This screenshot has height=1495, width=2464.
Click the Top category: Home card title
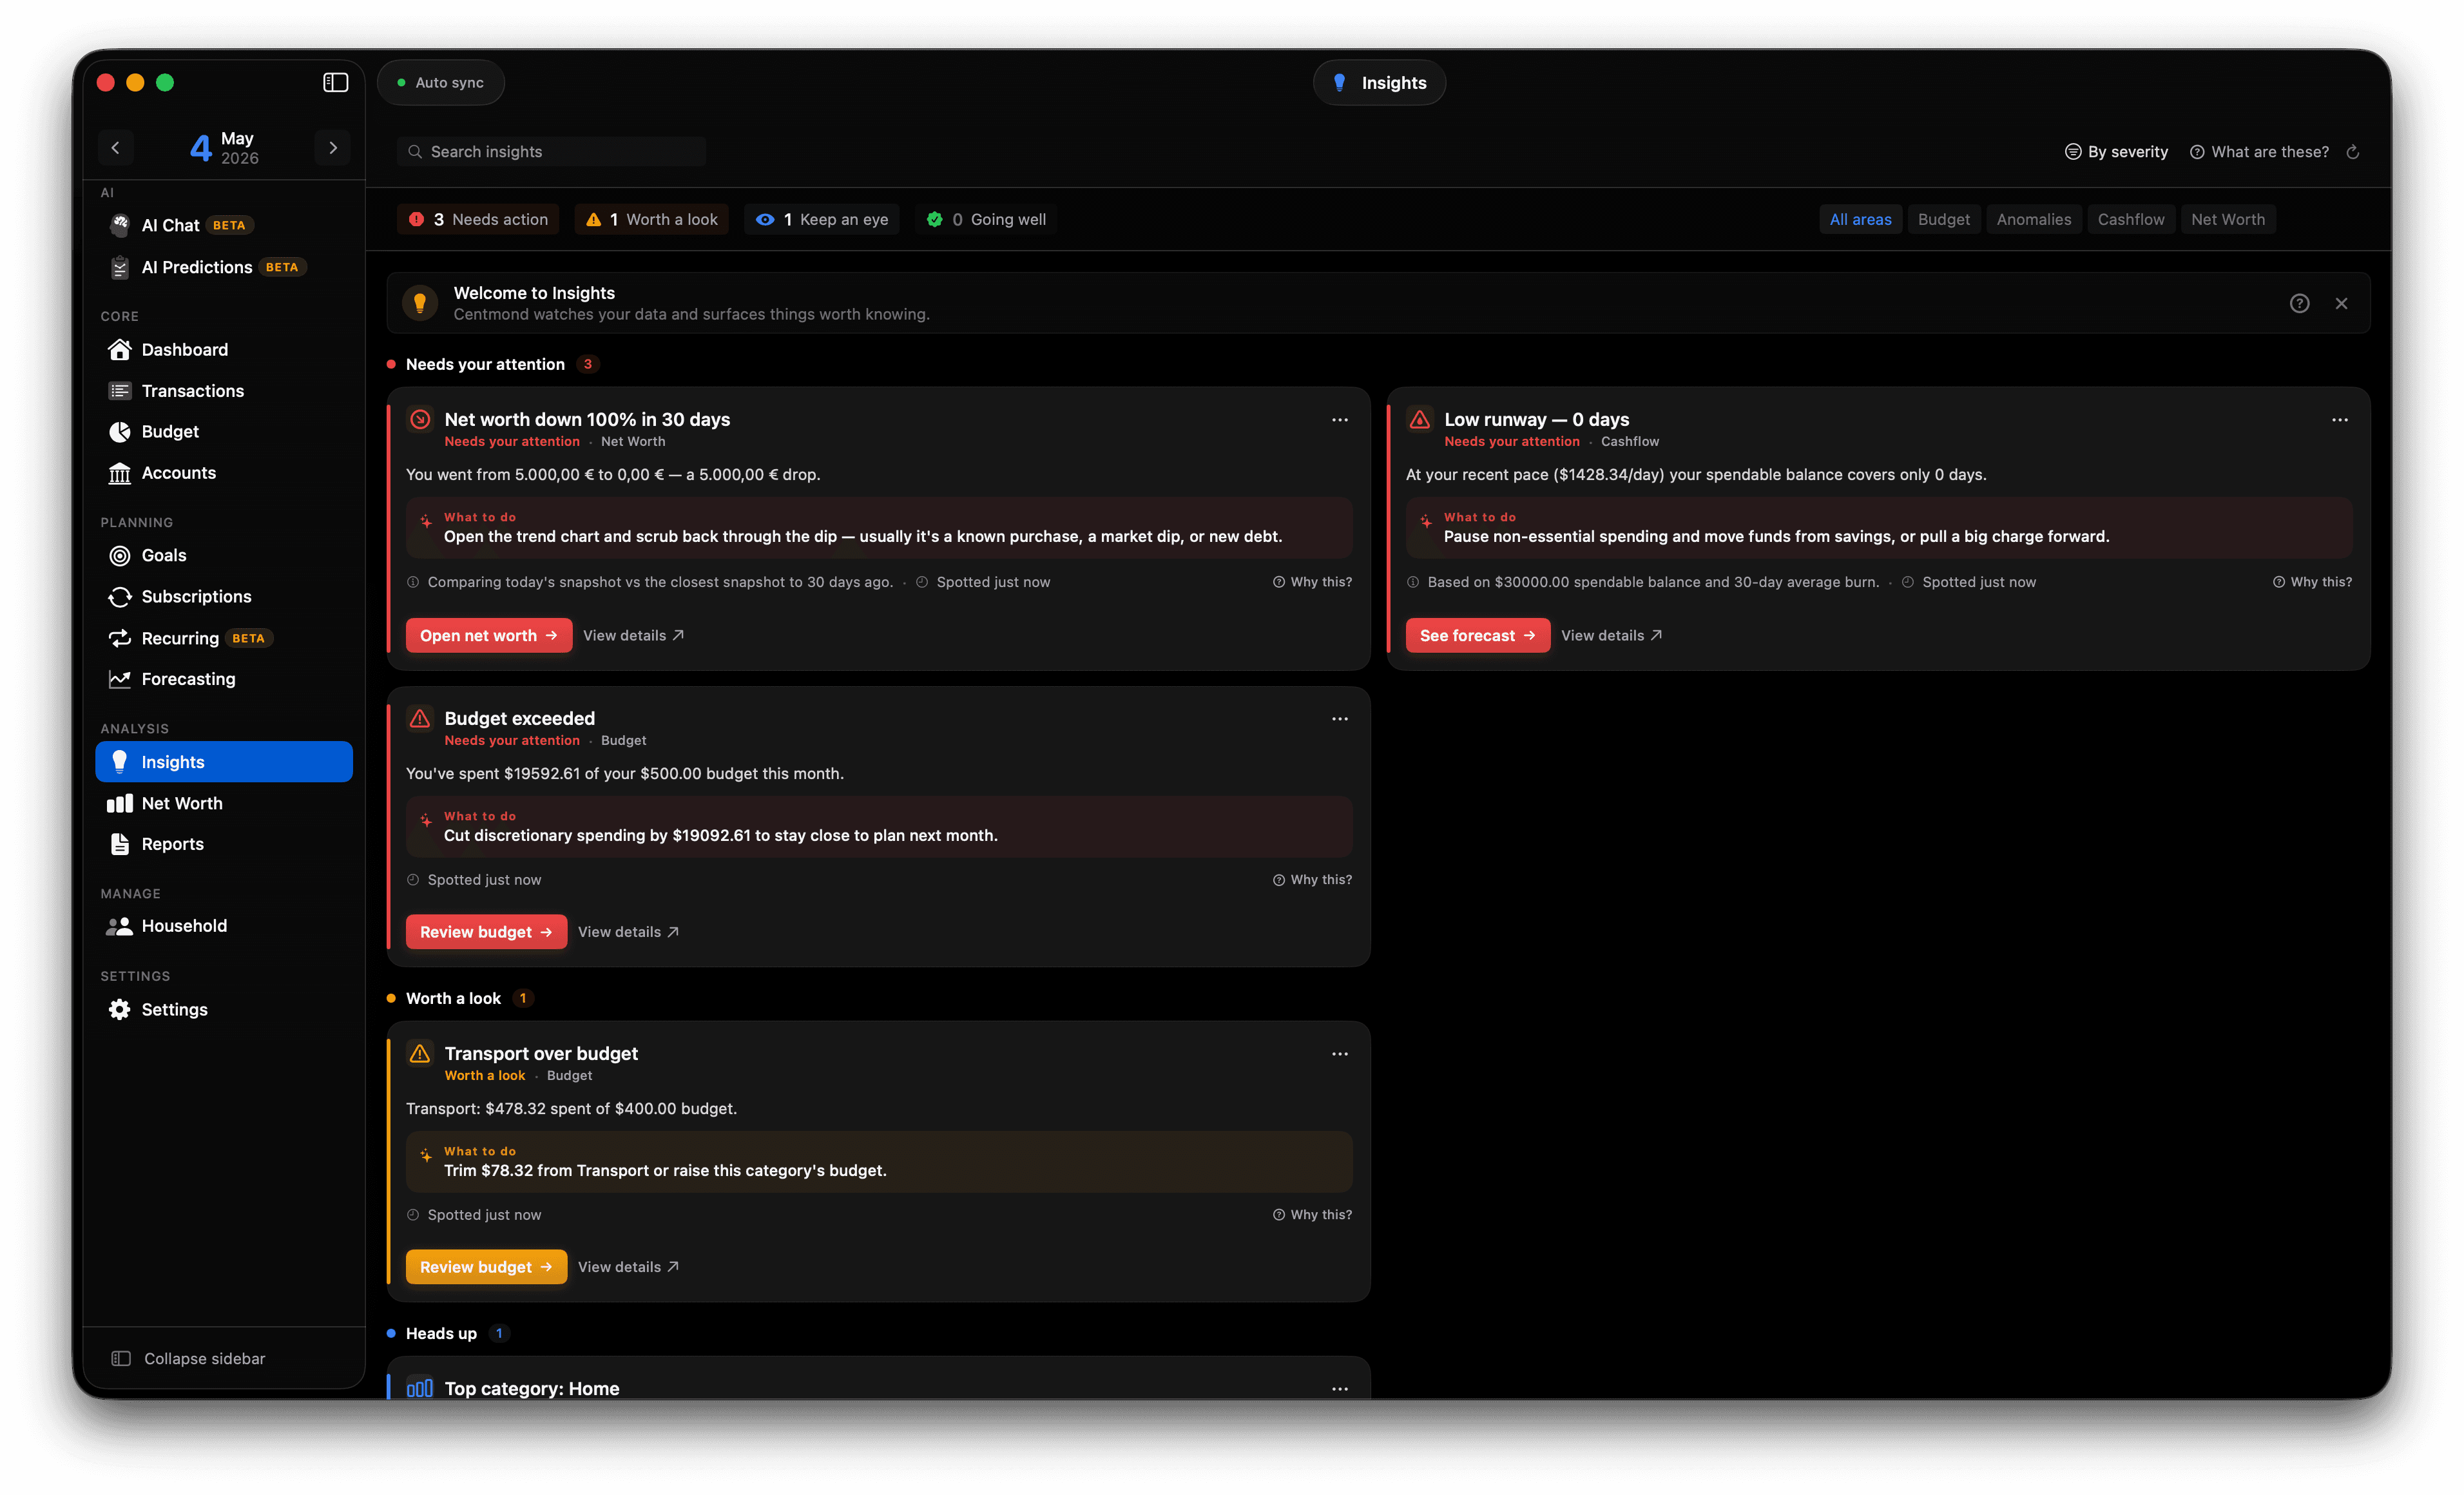point(532,1388)
